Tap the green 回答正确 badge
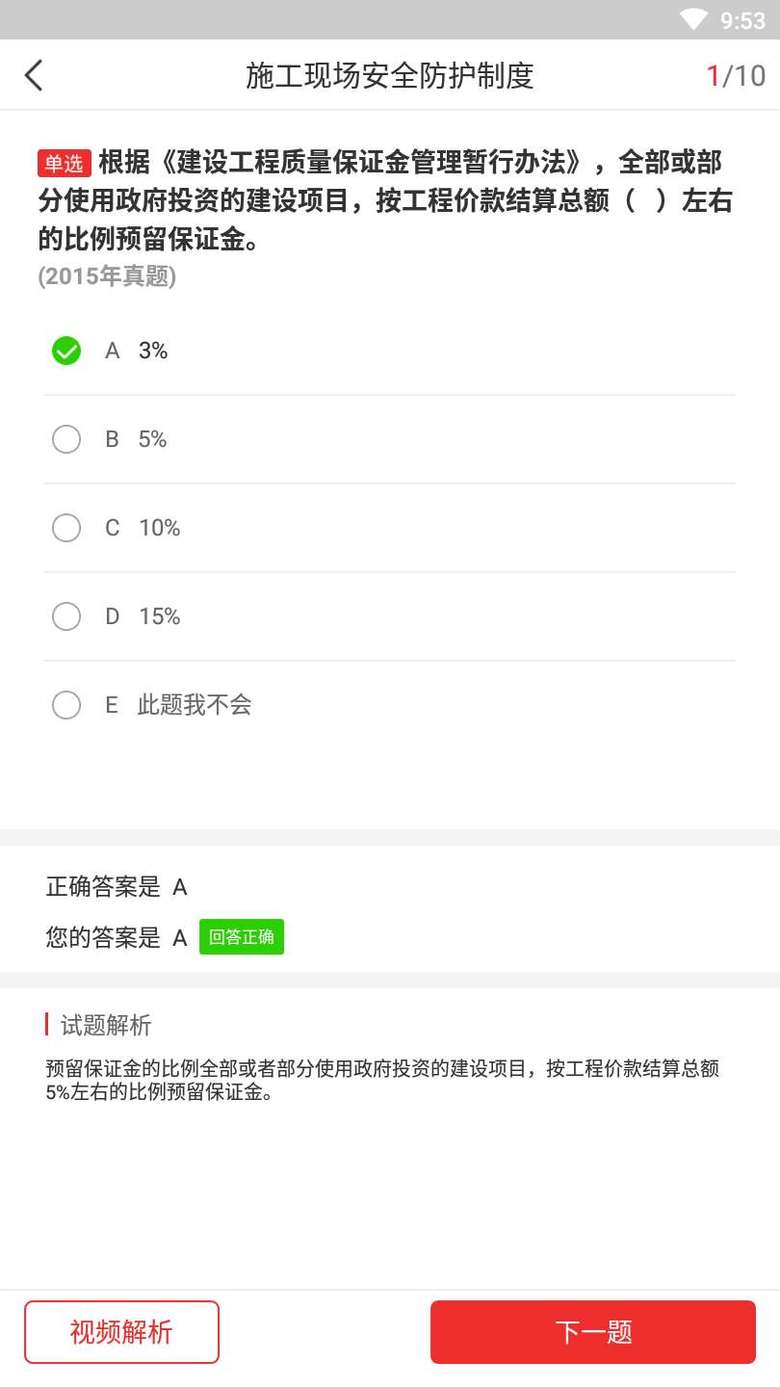The image size is (780, 1387). pyautogui.click(x=241, y=937)
